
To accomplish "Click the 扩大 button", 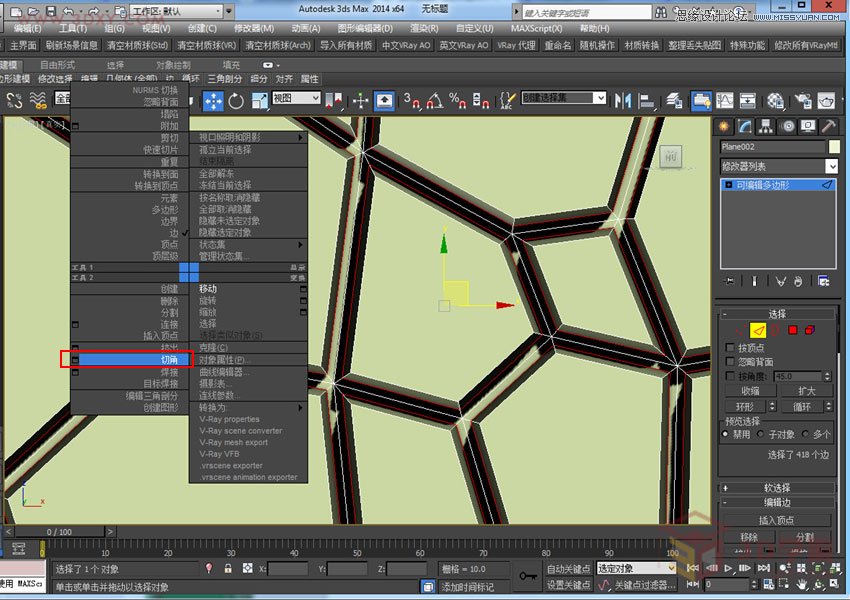I will click(x=807, y=391).
